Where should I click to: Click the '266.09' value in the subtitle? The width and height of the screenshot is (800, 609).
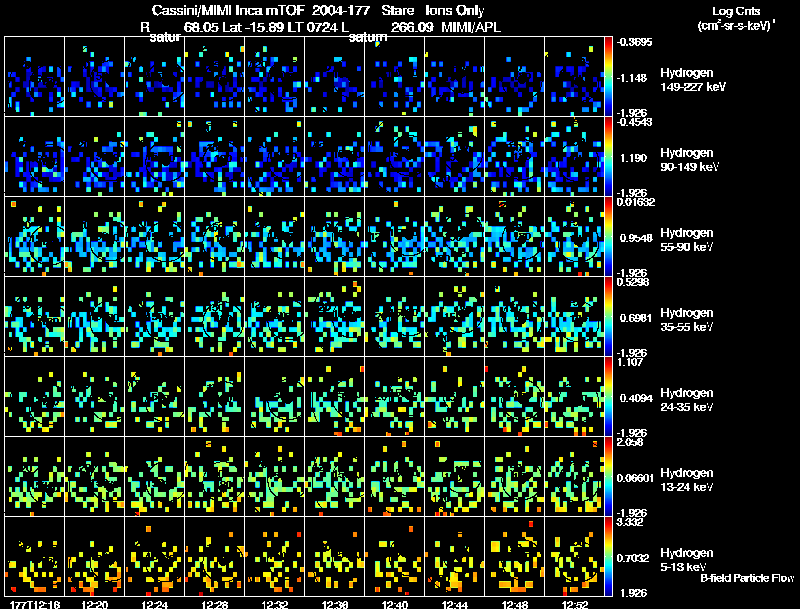click(412, 27)
